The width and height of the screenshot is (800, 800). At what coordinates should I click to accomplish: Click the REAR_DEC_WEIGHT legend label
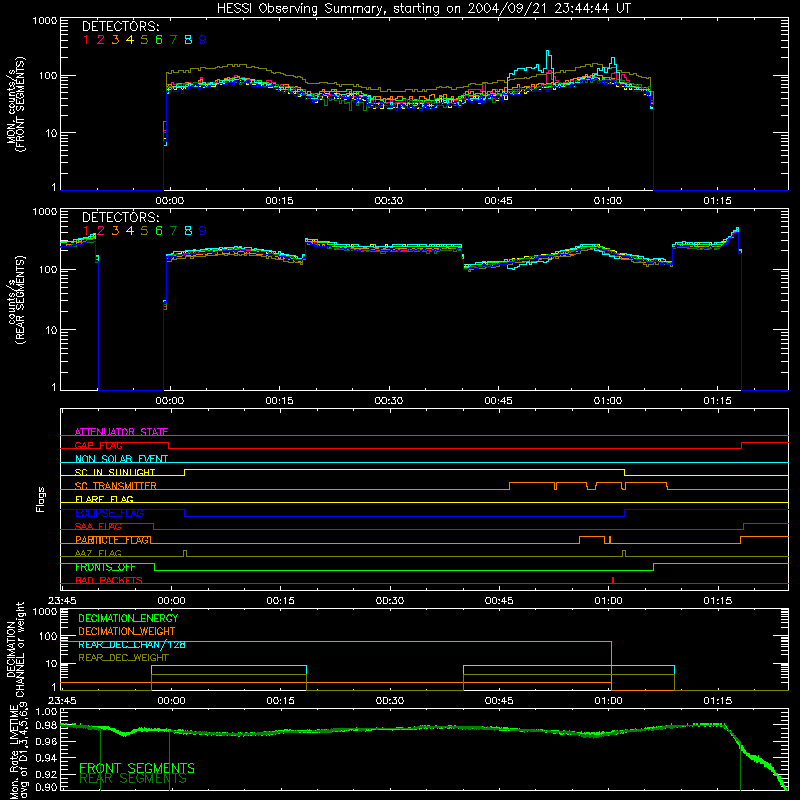tap(123, 658)
